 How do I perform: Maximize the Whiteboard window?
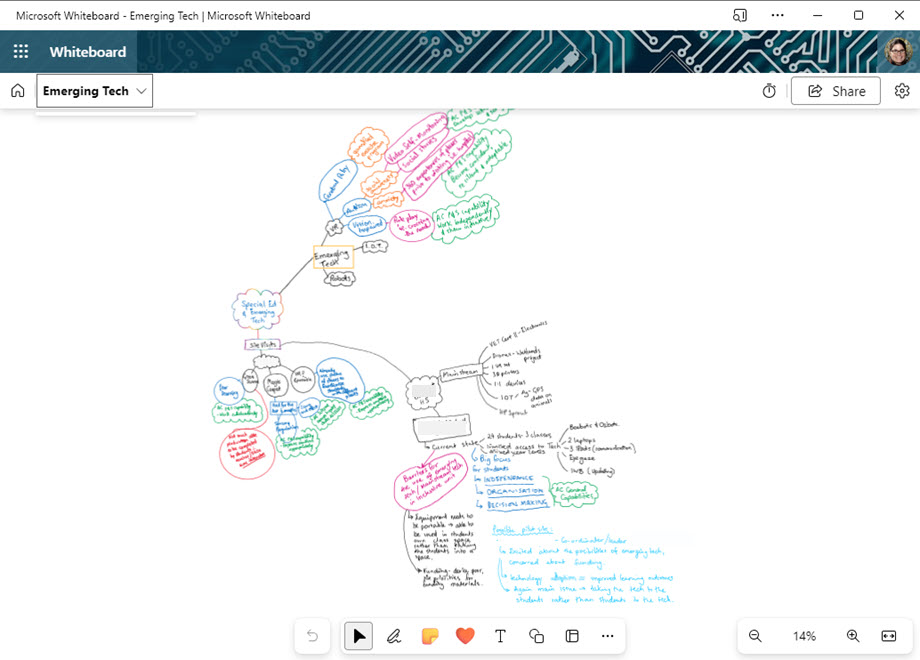[858, 15]
